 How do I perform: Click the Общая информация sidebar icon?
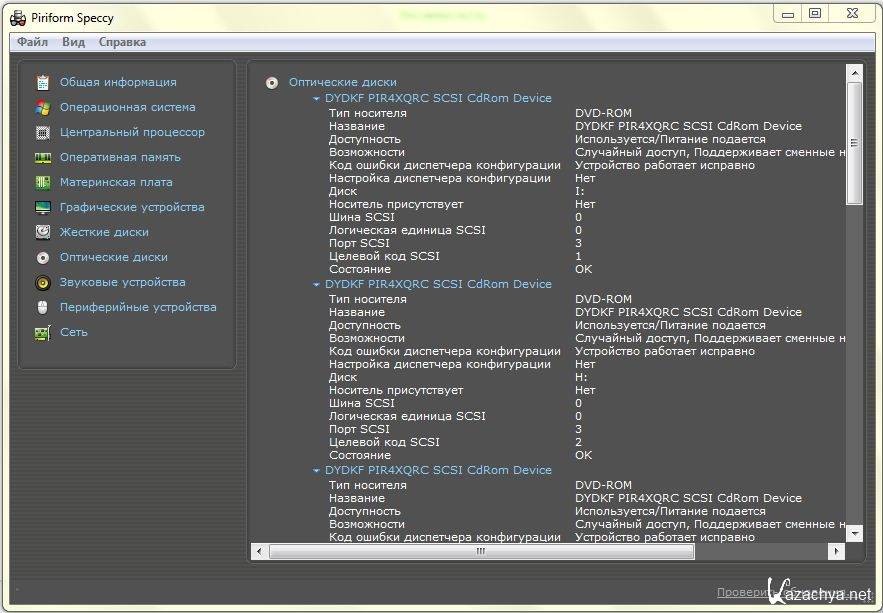[43, 82]
